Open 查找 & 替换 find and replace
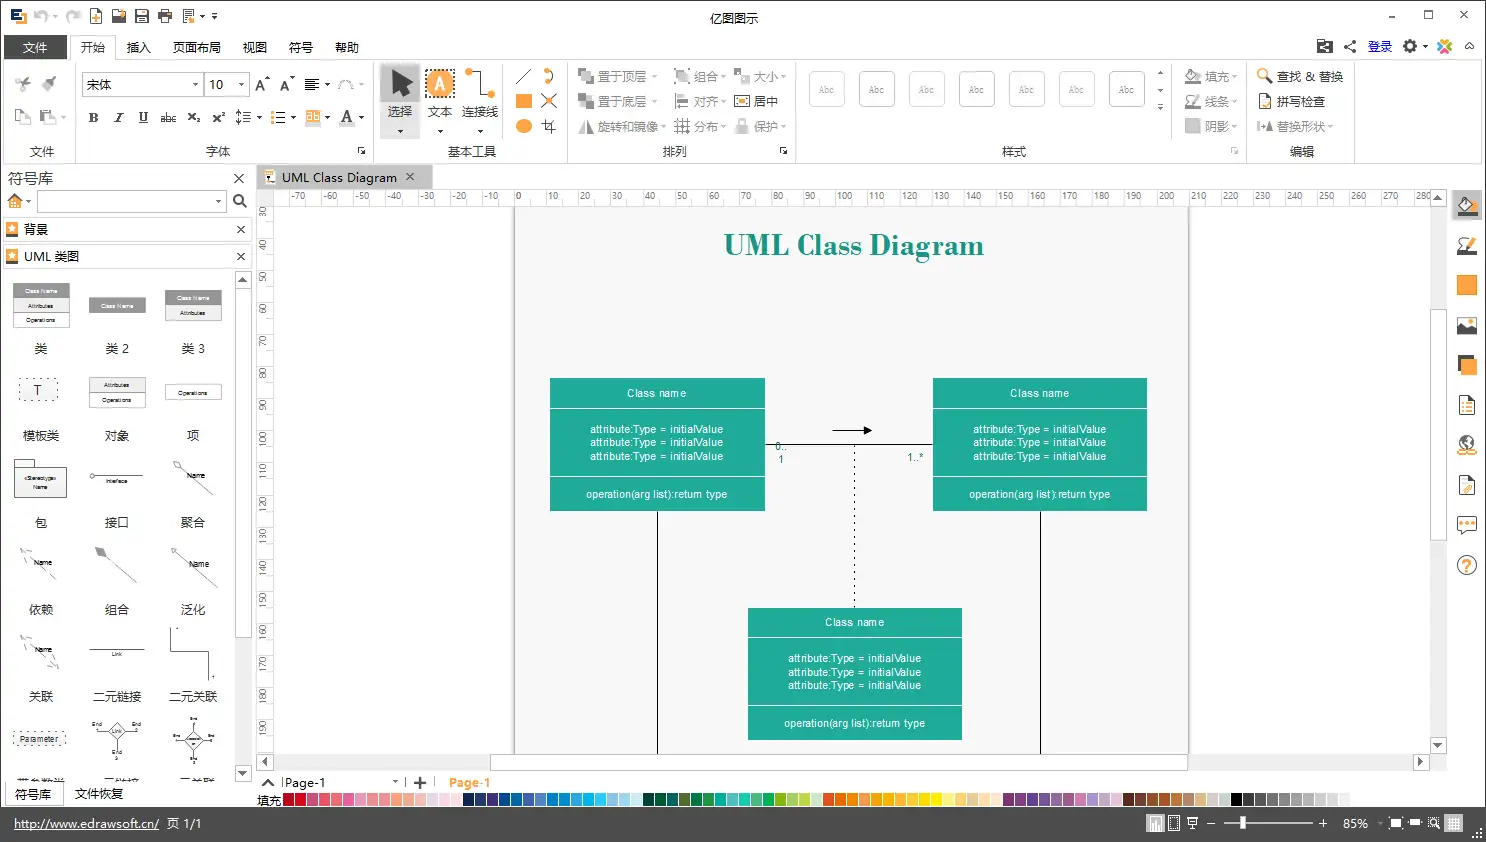 pyautogui.click(x=1300, y=76)
